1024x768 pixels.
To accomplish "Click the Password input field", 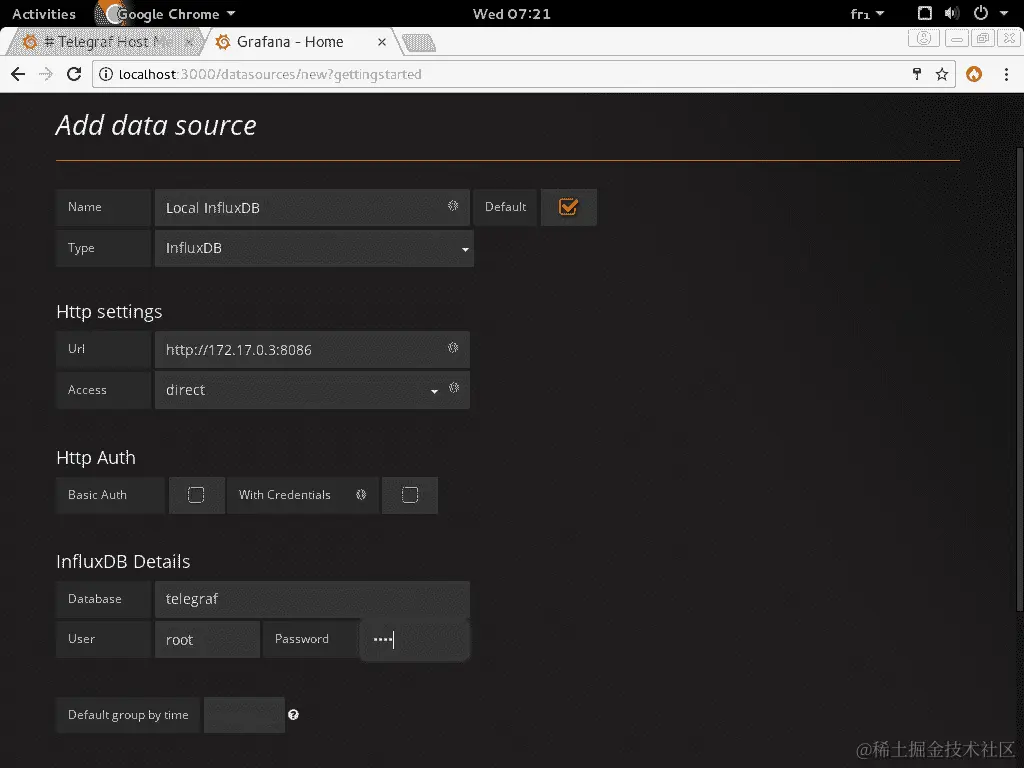I will [x=415, y=639].
